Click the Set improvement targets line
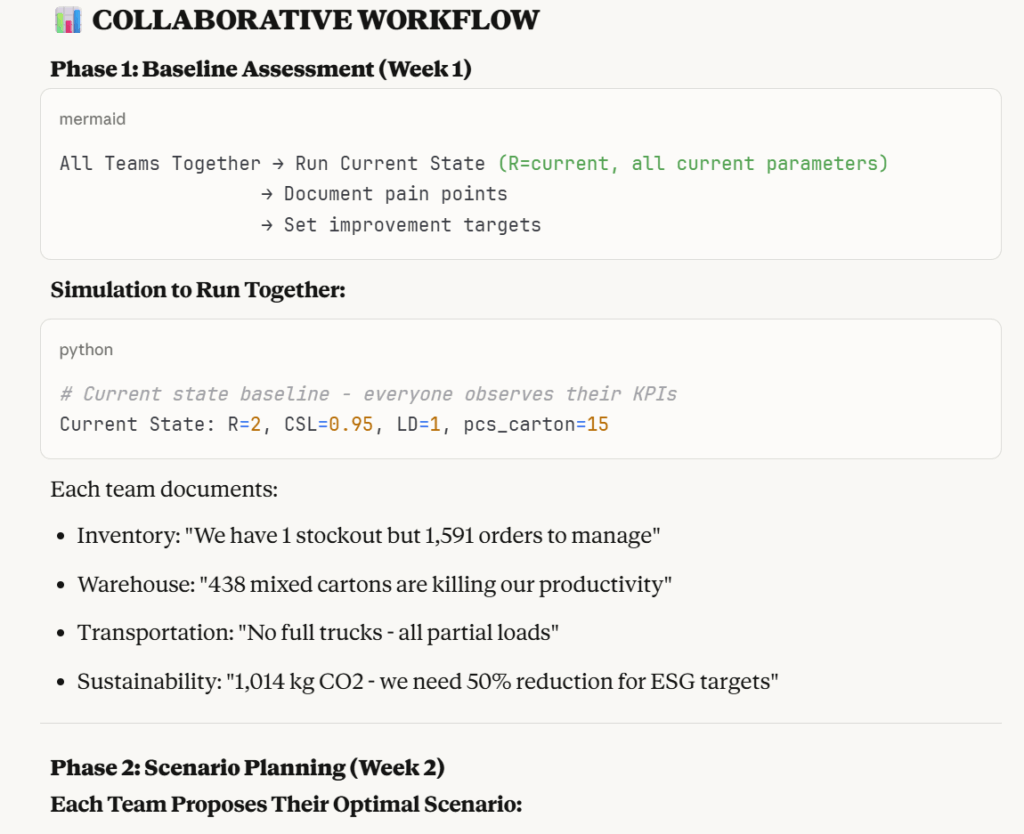Image resolution: width=1024 pixels, height=834 pixels. 412,225
